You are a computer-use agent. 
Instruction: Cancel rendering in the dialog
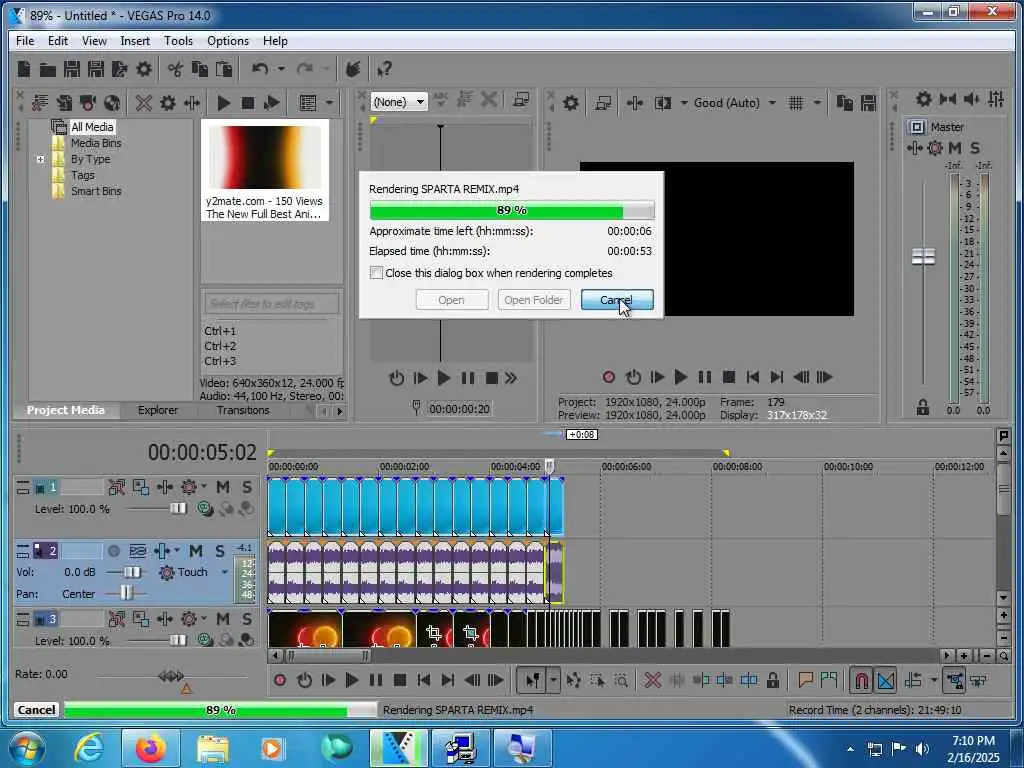click(617, 300)
